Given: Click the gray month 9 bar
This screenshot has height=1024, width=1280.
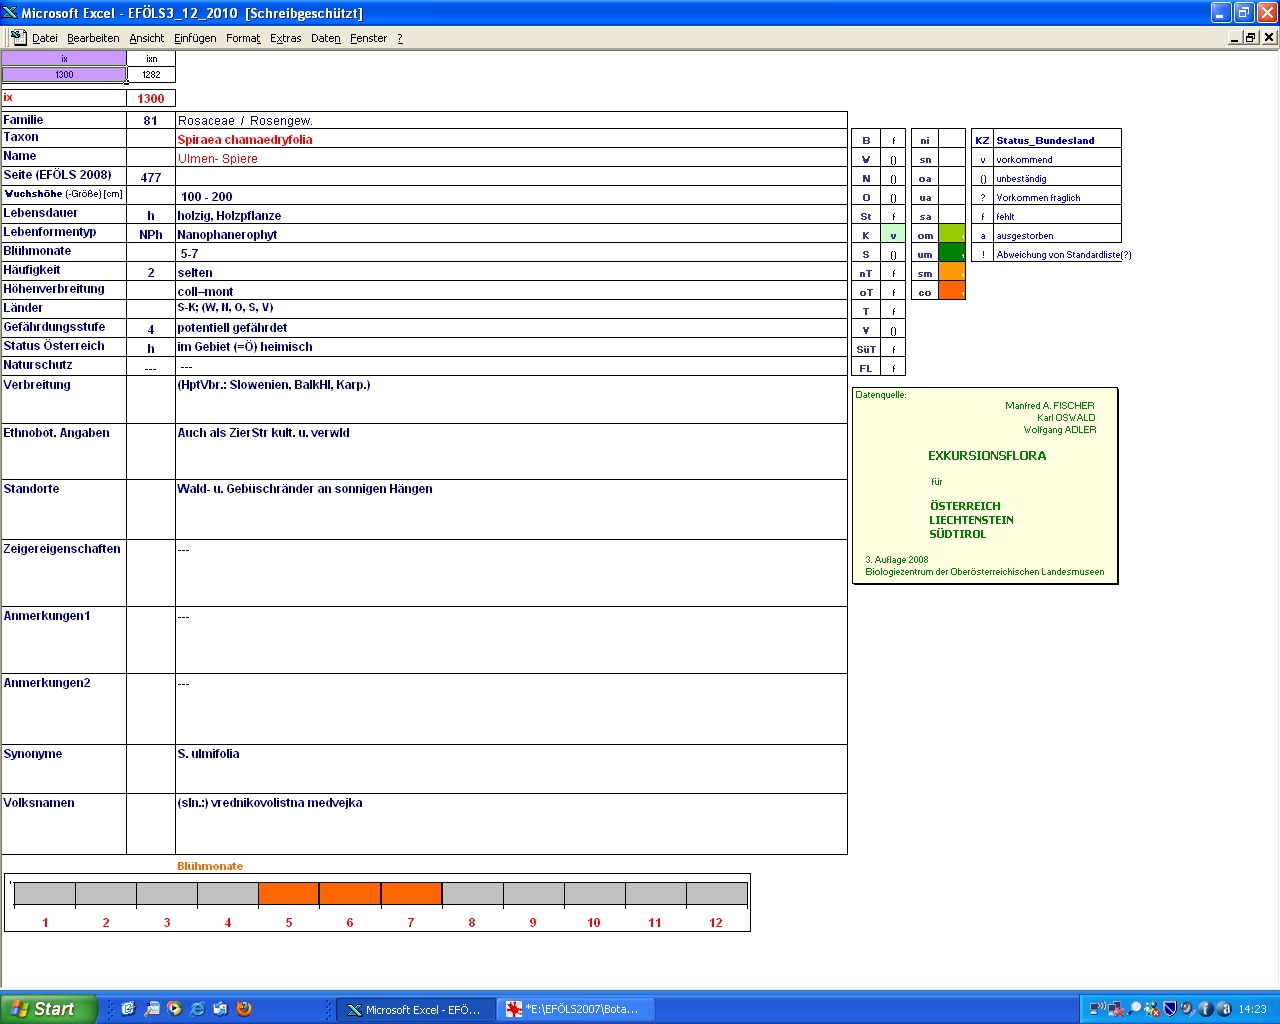Looking at the screenshot, I should click(533, 894).
